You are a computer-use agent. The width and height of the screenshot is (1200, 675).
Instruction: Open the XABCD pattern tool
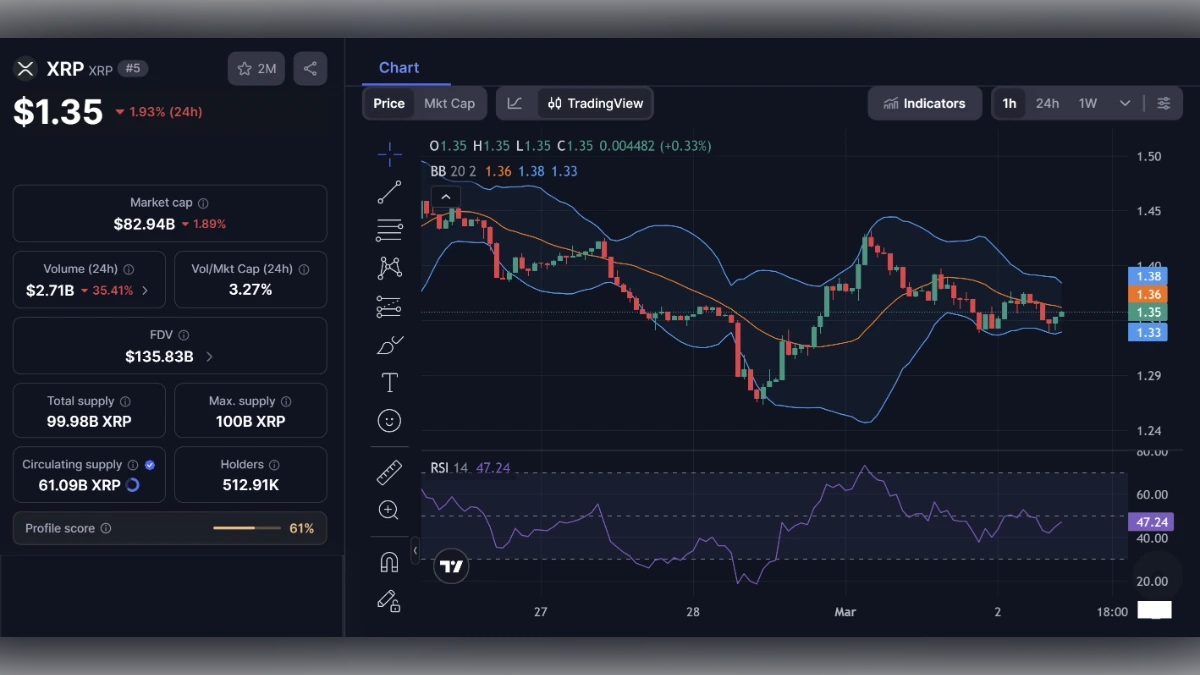click(389, 267)
